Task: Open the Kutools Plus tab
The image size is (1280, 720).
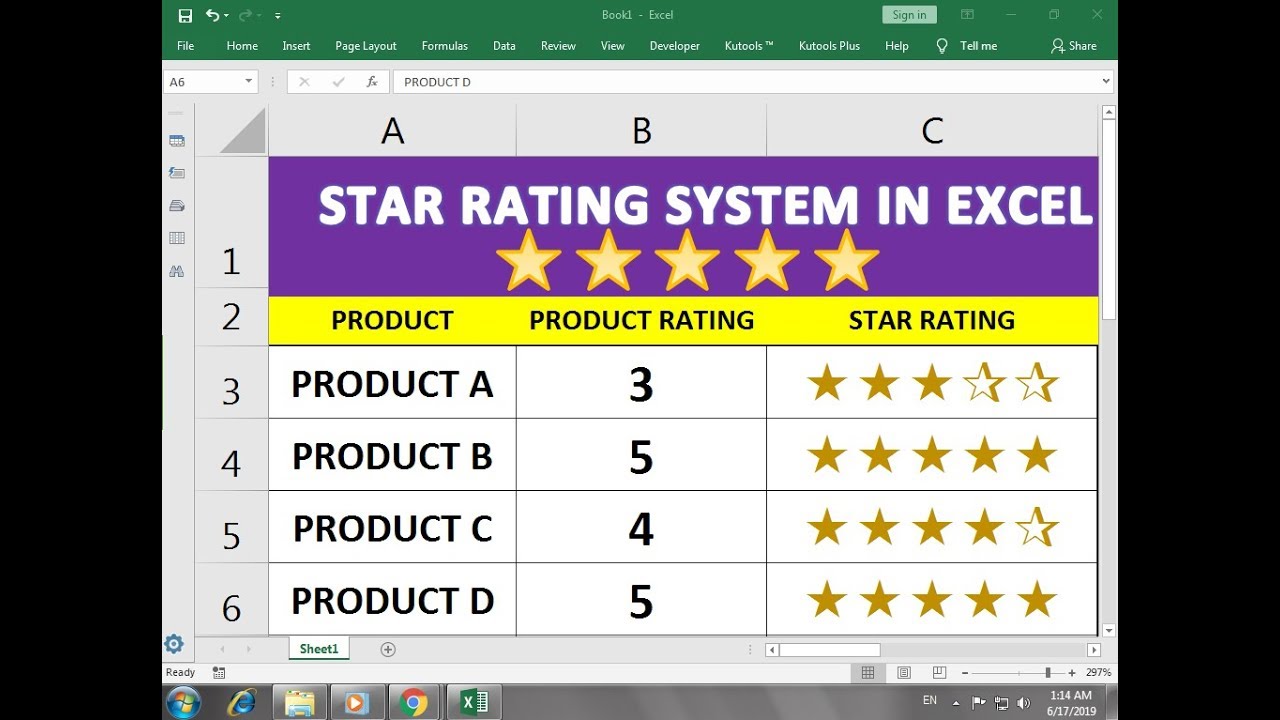Action: (x=829, y=46)
